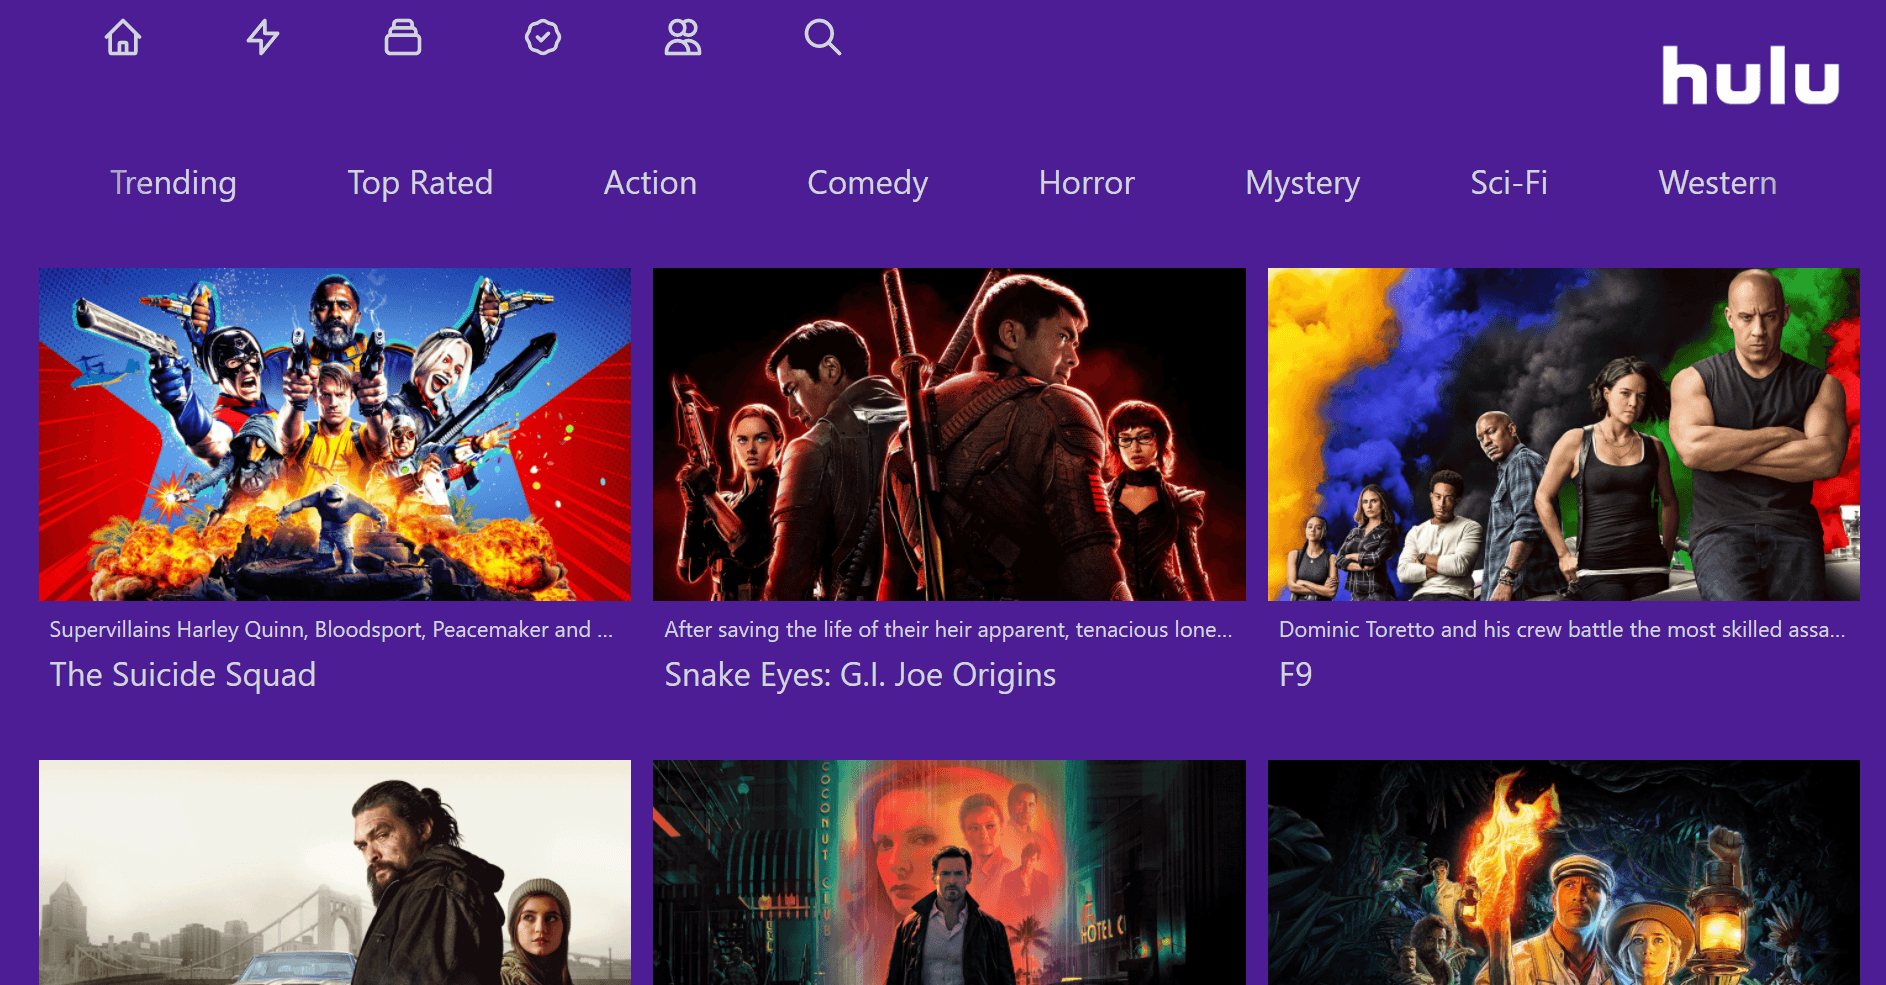Open the Account users icon
The height and width of the screenshot is (985, 1886).
click(683, 38)
